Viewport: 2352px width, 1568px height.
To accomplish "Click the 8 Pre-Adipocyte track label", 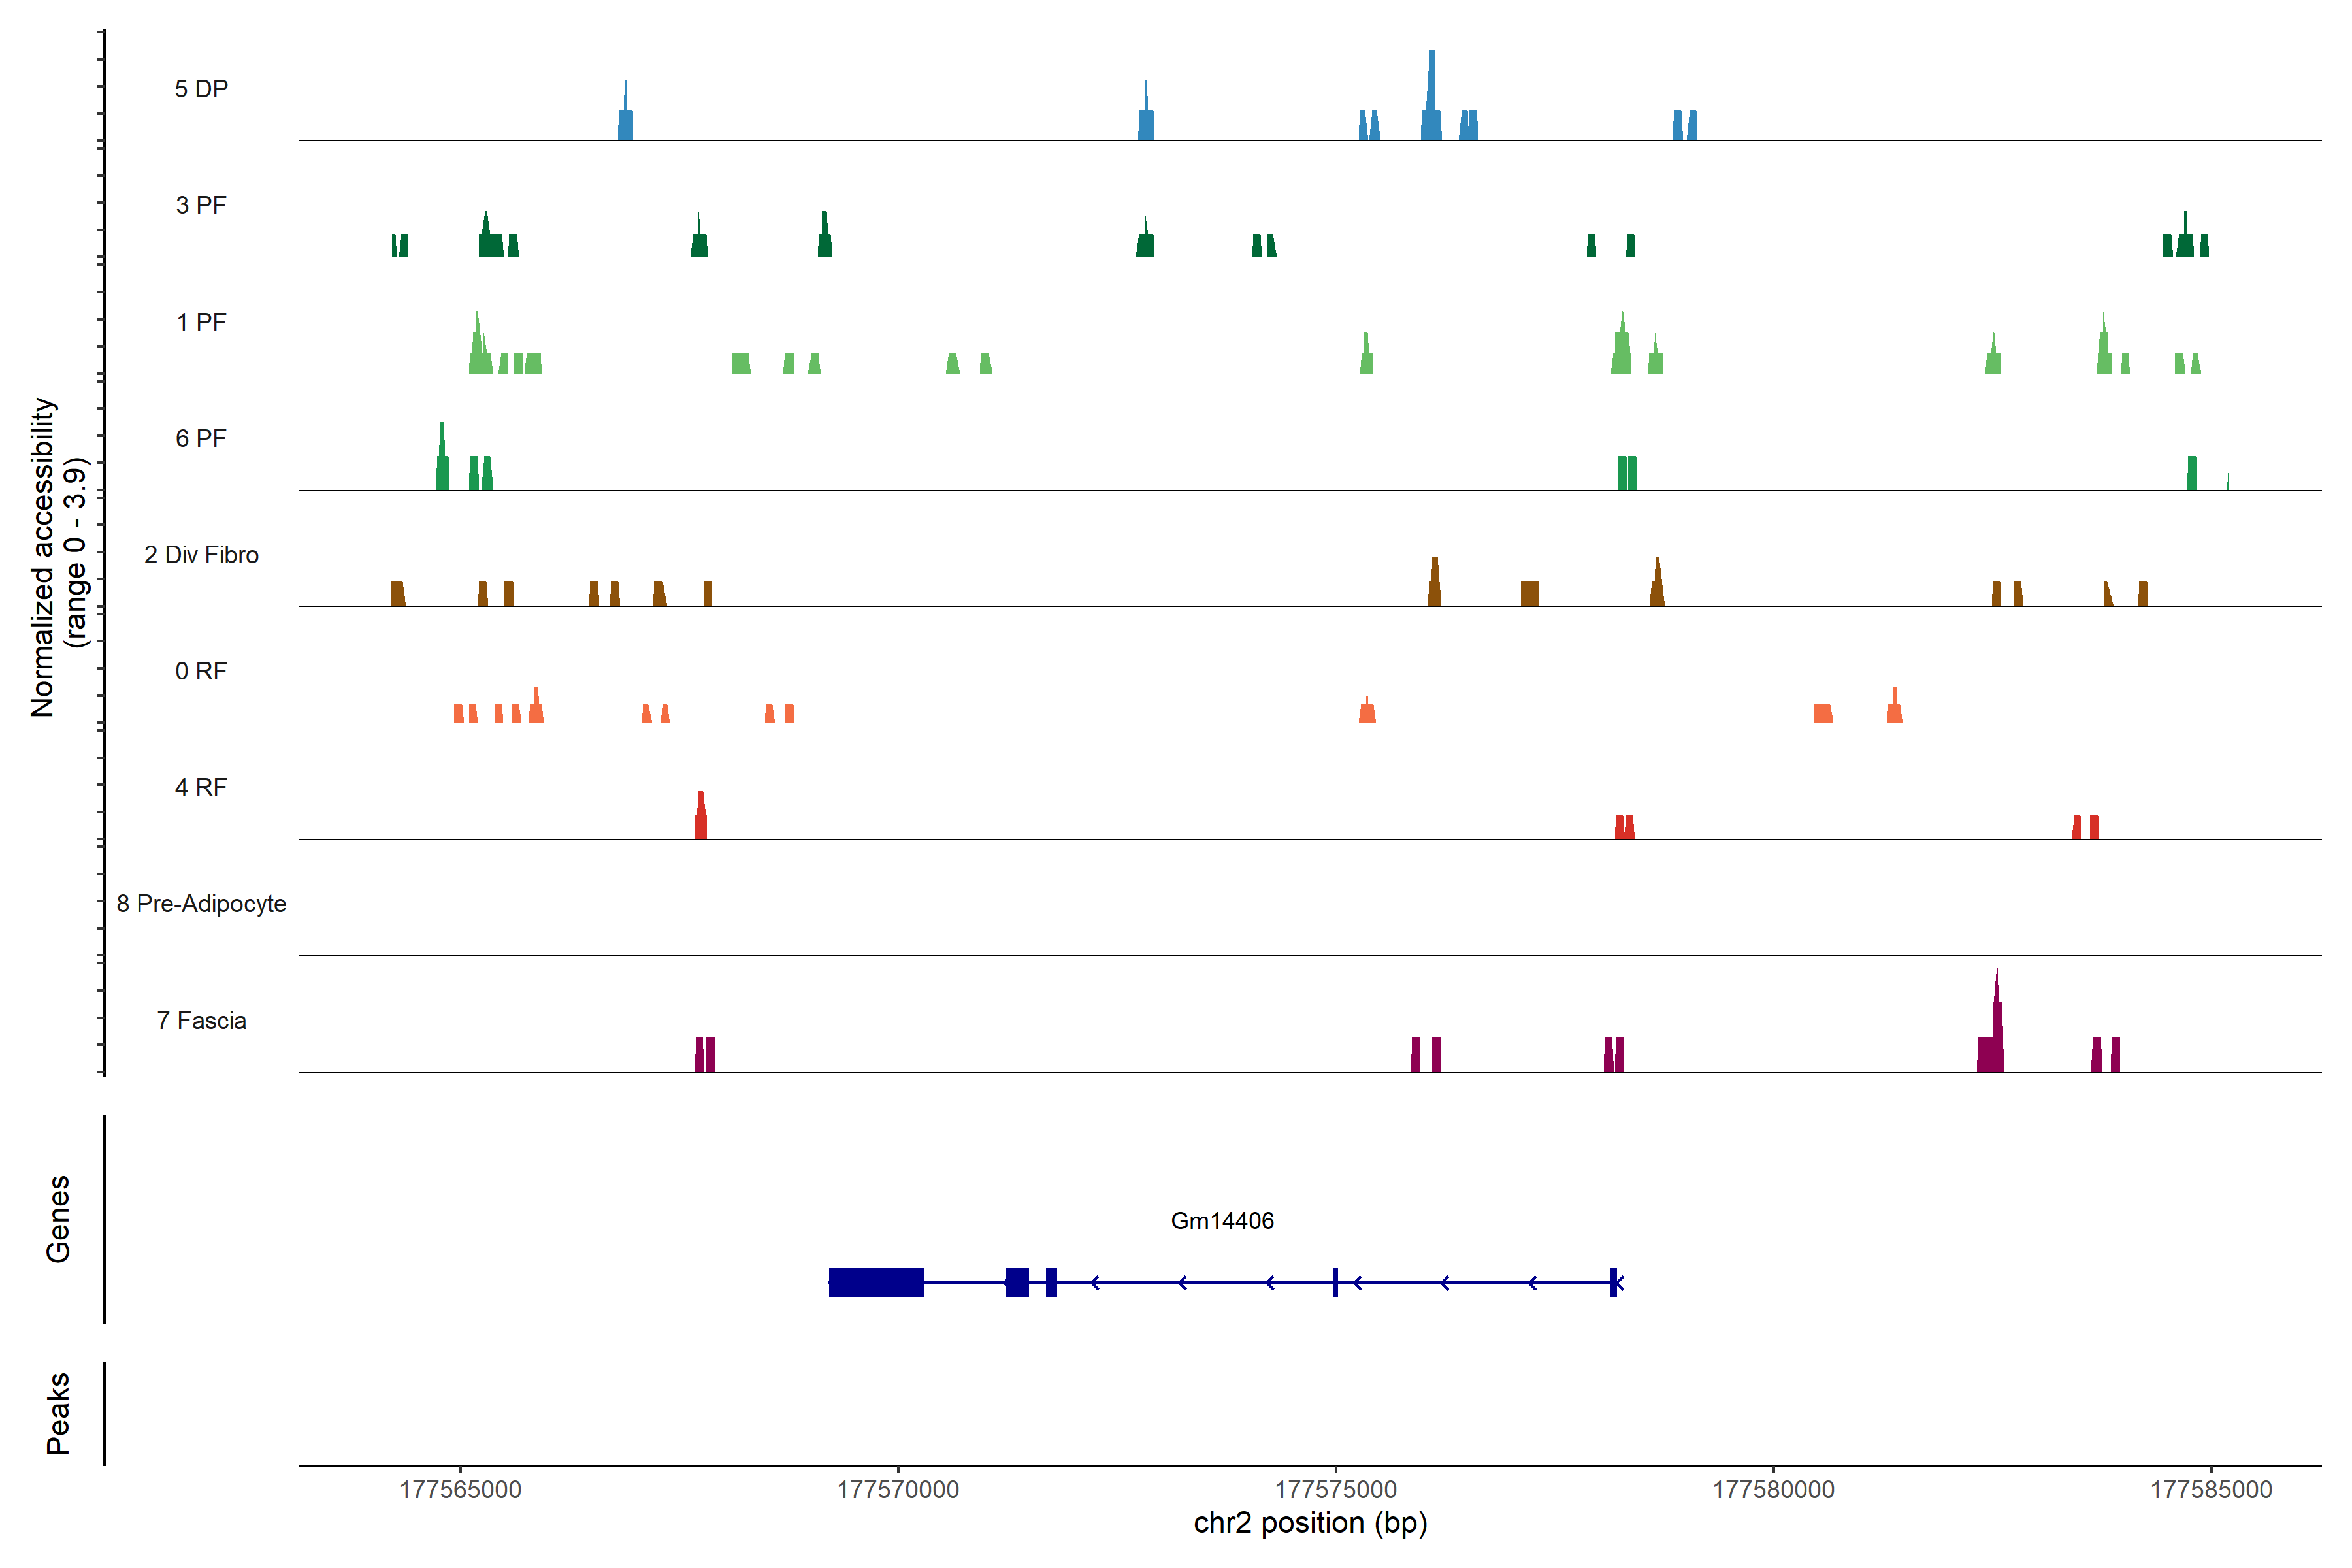I will tap(201, 904).
